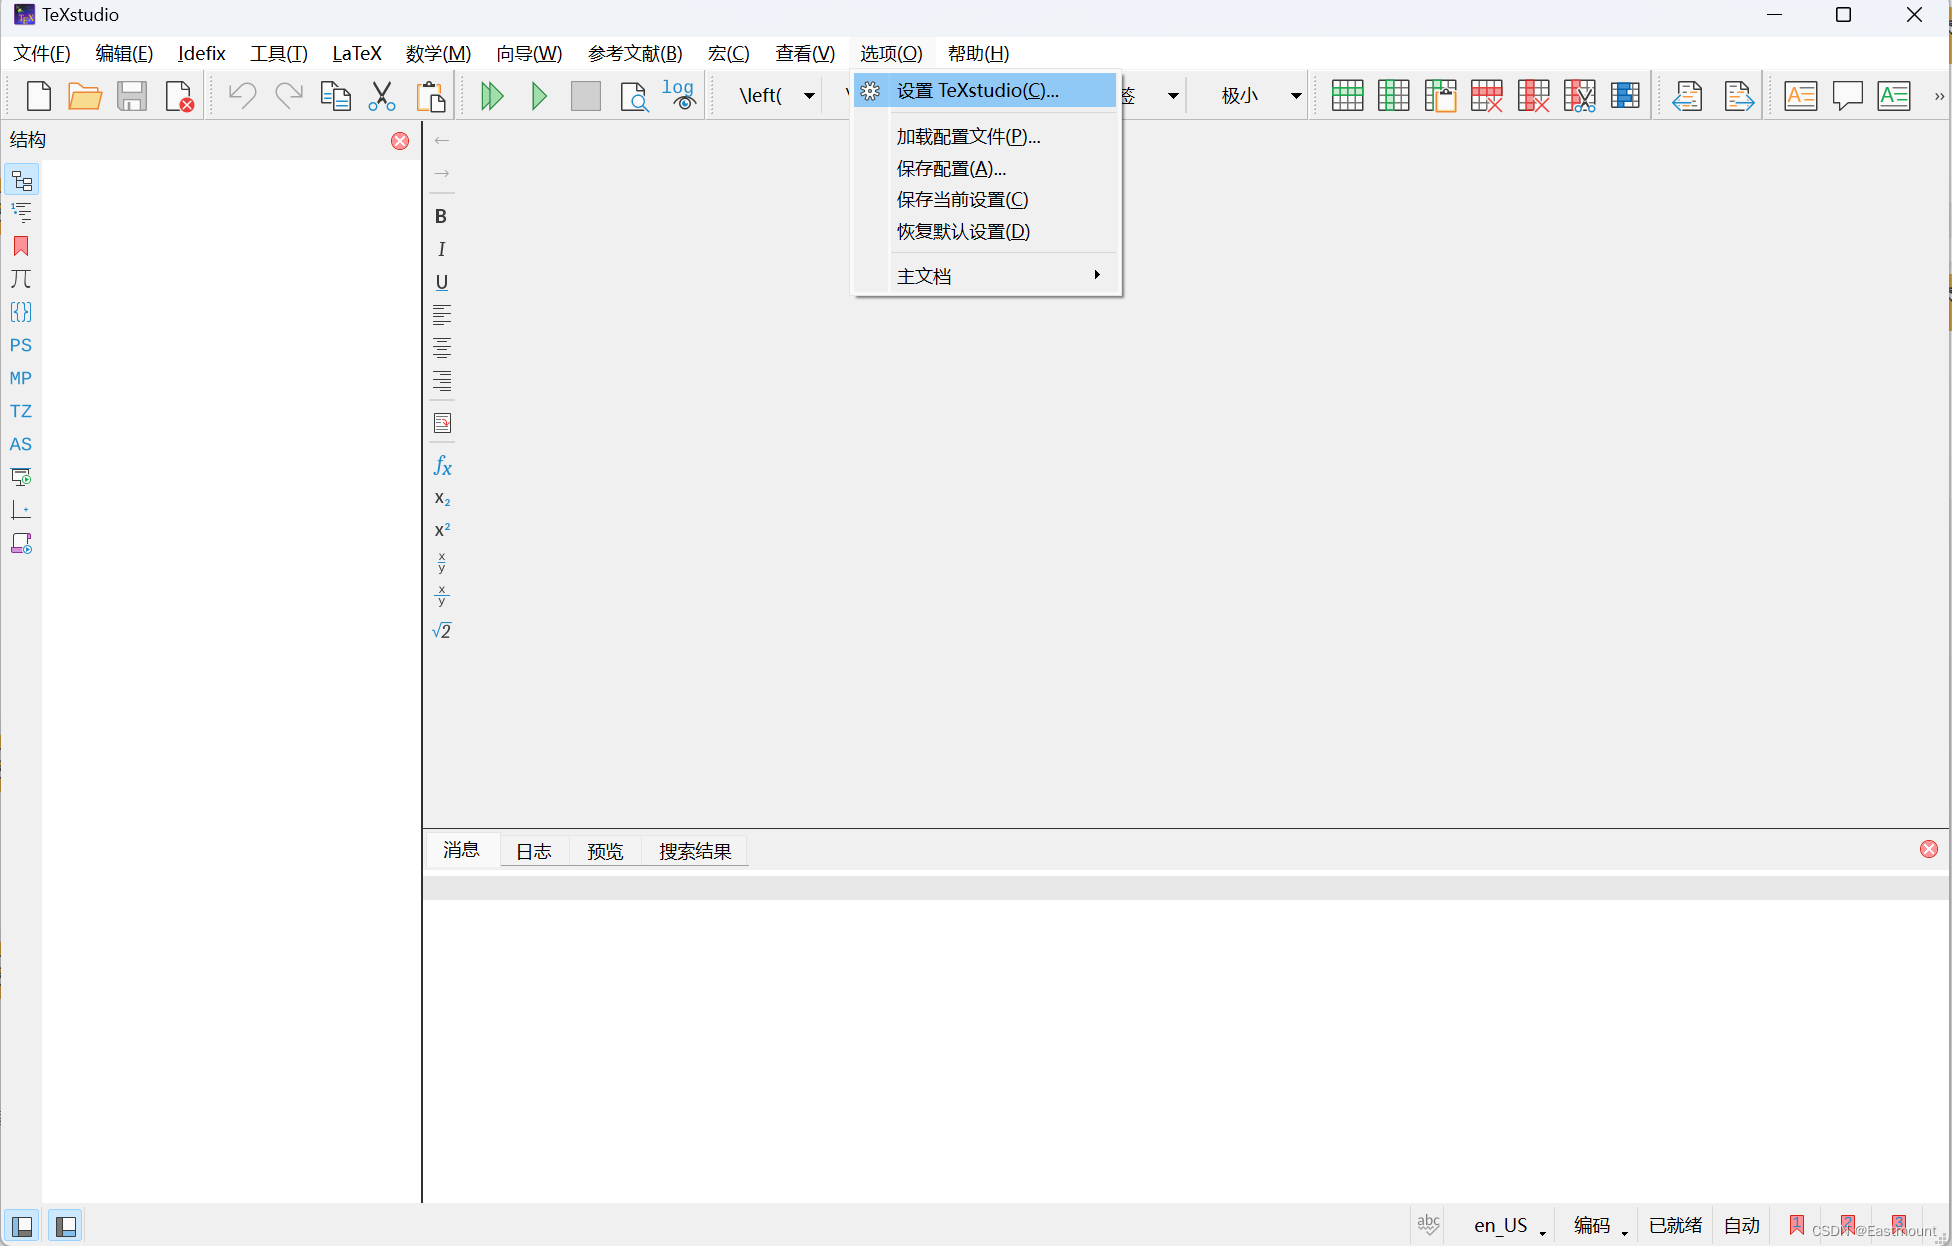Viewport: 1952px width, 1246px height.
Task: Show the log with the log eye icon
Action: pyautogui.click(x=679, y=95)
